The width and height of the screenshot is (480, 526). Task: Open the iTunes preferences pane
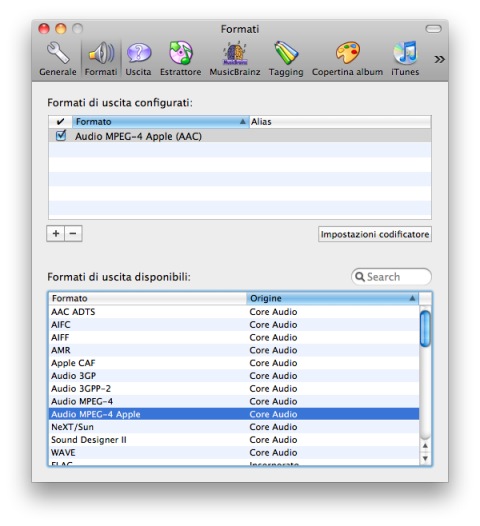(x=405, y=59)
